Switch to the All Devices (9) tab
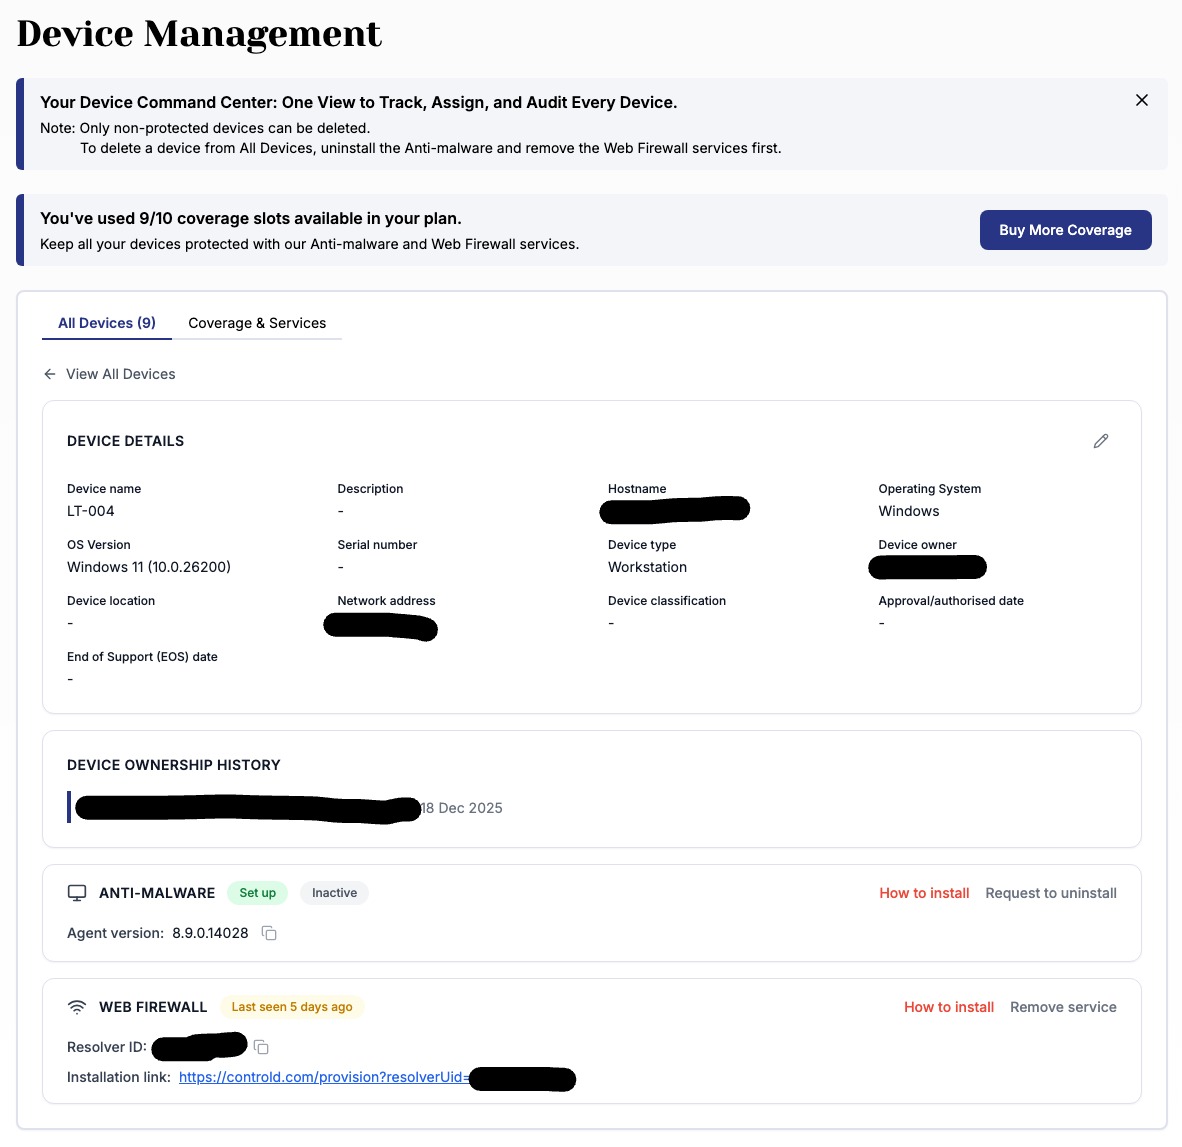 click(x=107, y=323)
